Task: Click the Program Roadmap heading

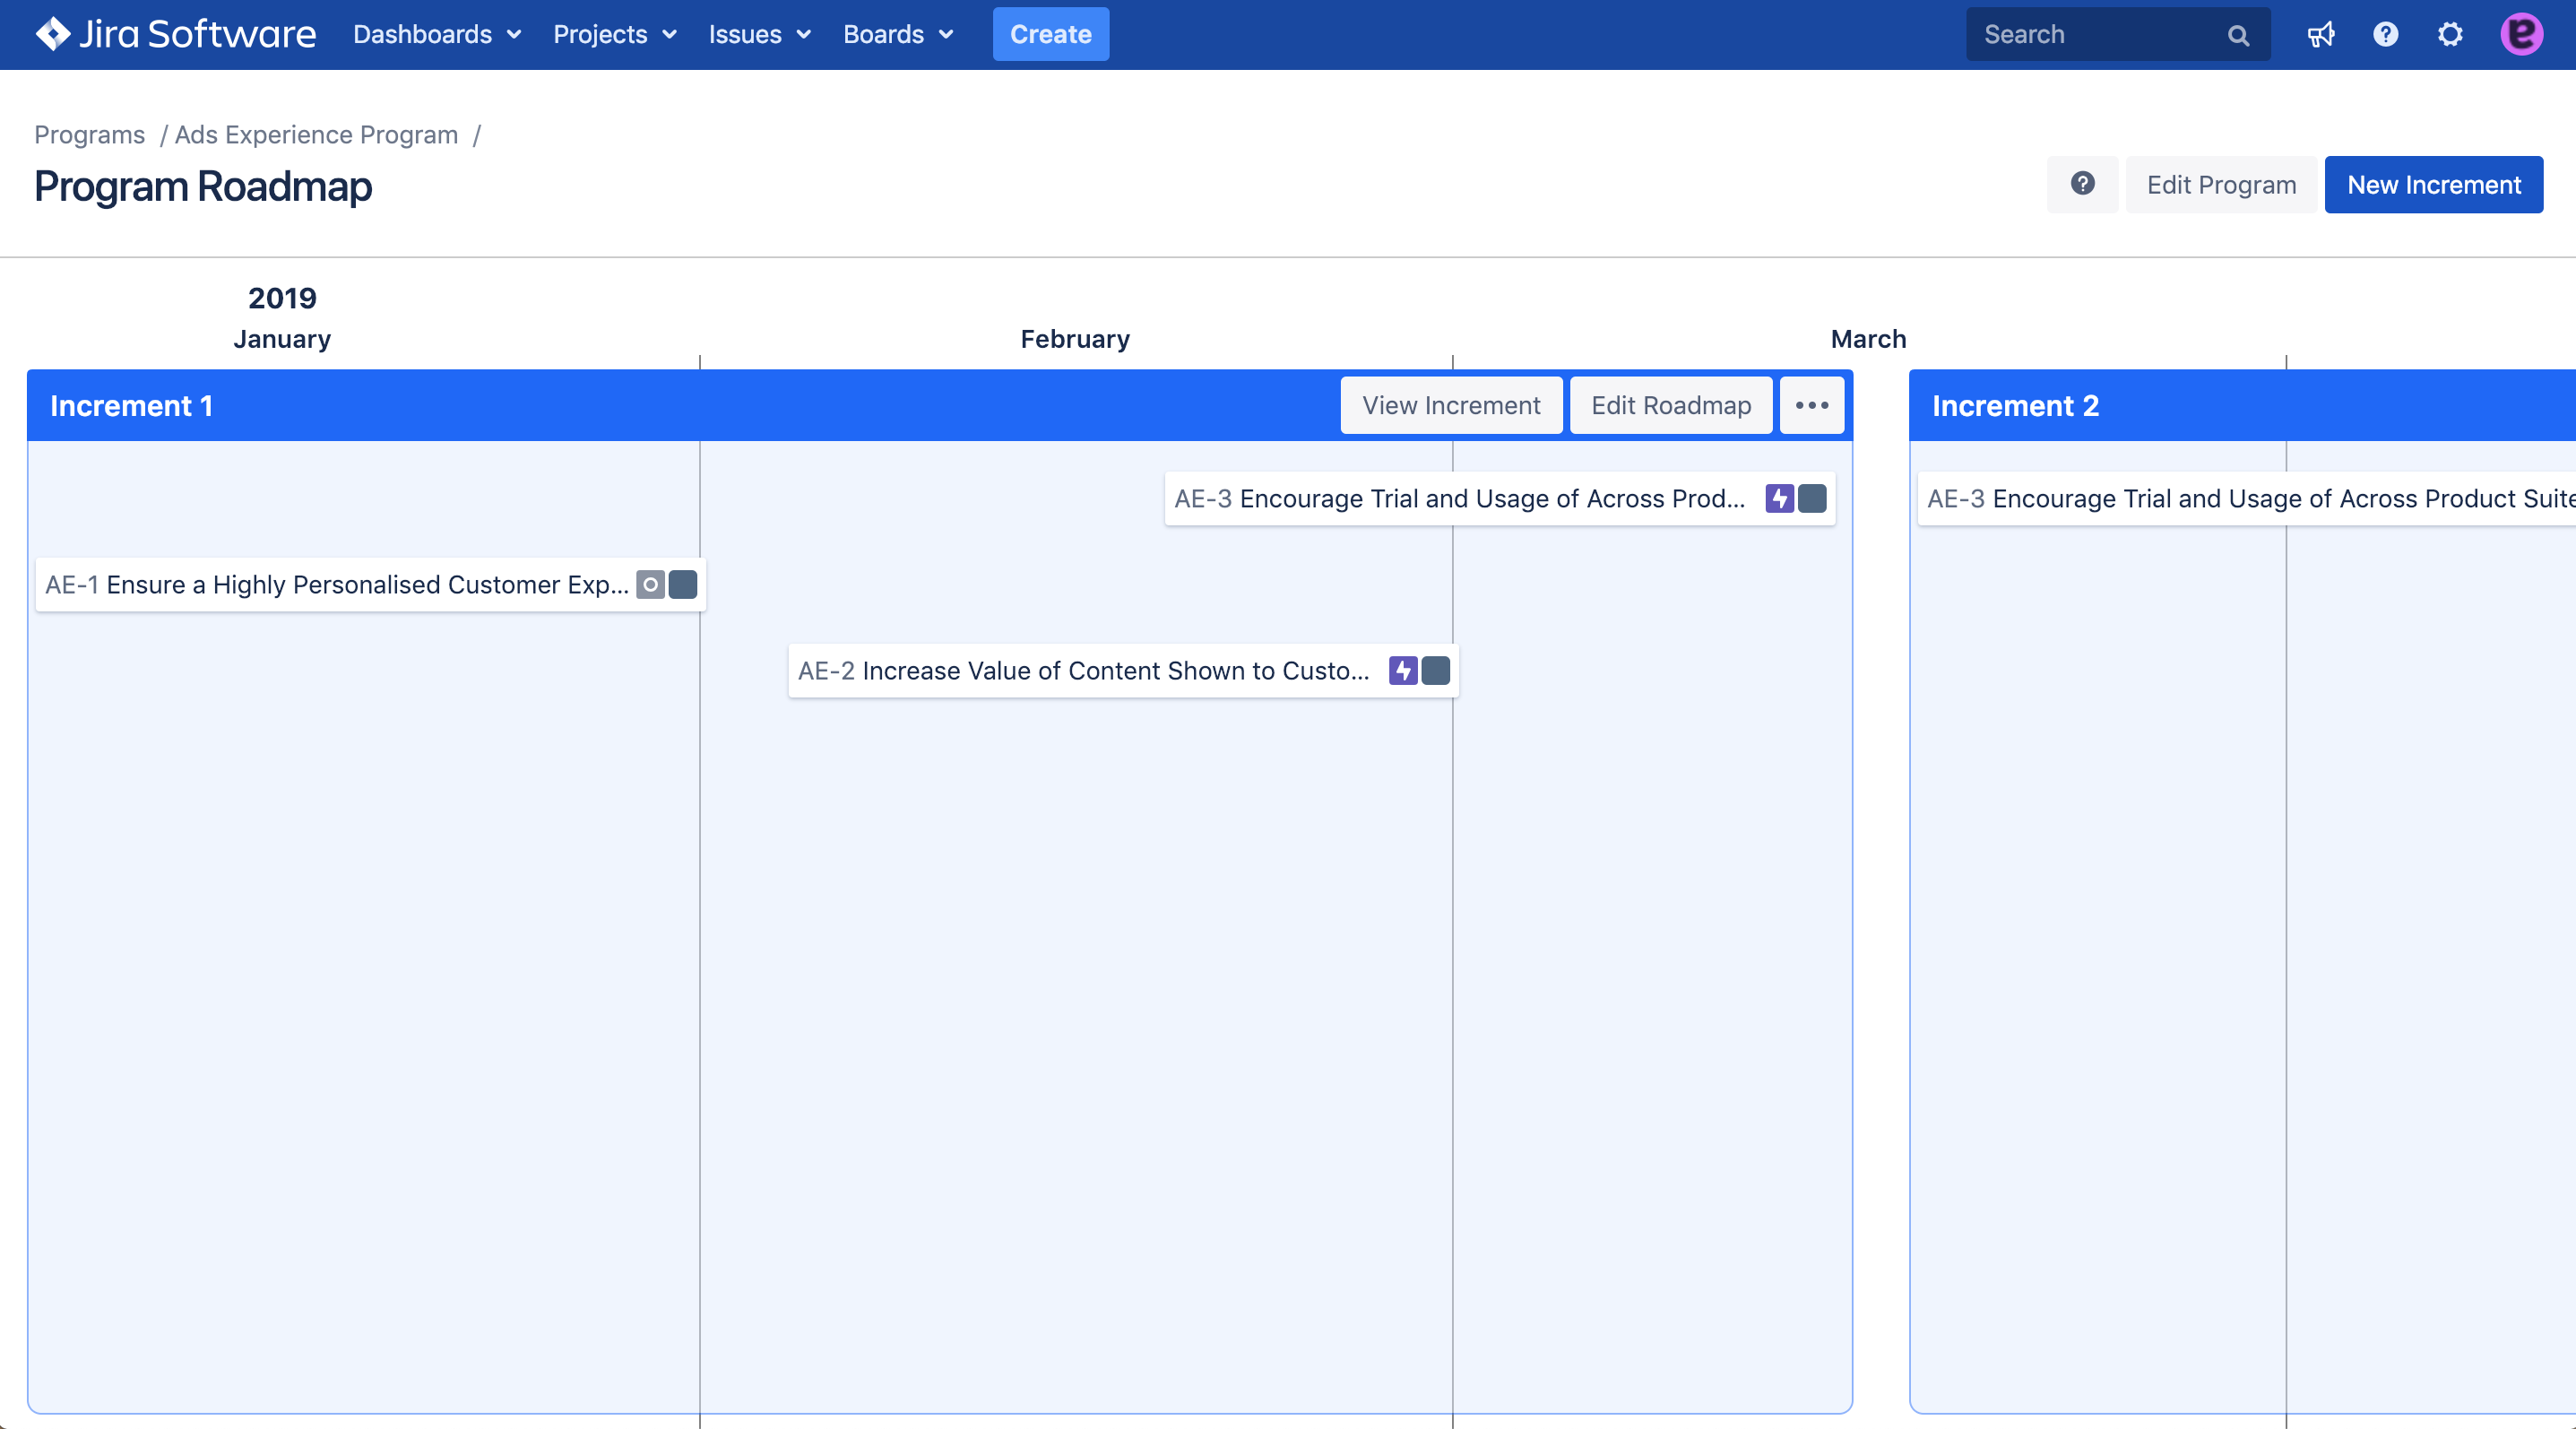Action: click(x=203, y=187)
